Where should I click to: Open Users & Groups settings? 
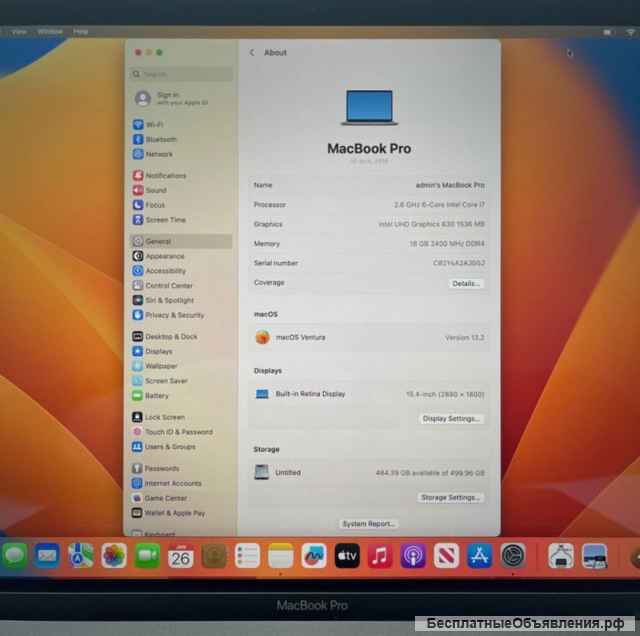pyautogui.click(x=164, y=447)
